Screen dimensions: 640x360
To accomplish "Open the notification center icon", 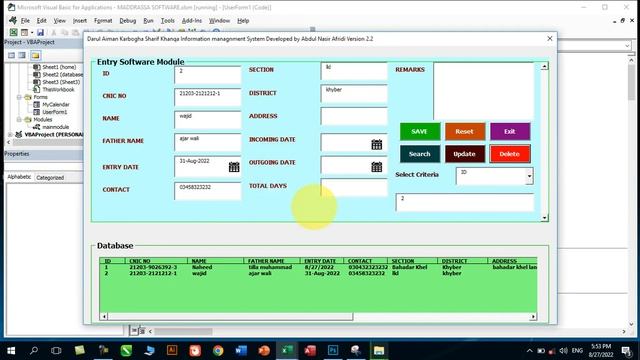I will click(x=627, y=351).
